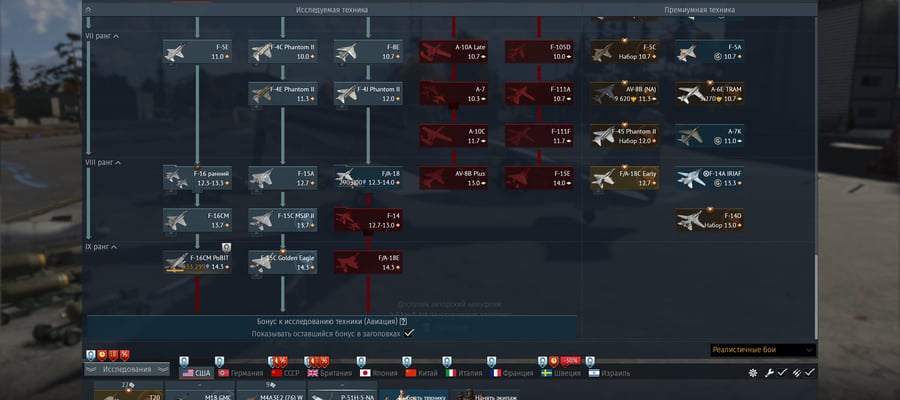Click the wrench icon in bottom-right toolbar
This screenshot has height=400, width=900.
[x=769, y=373]
